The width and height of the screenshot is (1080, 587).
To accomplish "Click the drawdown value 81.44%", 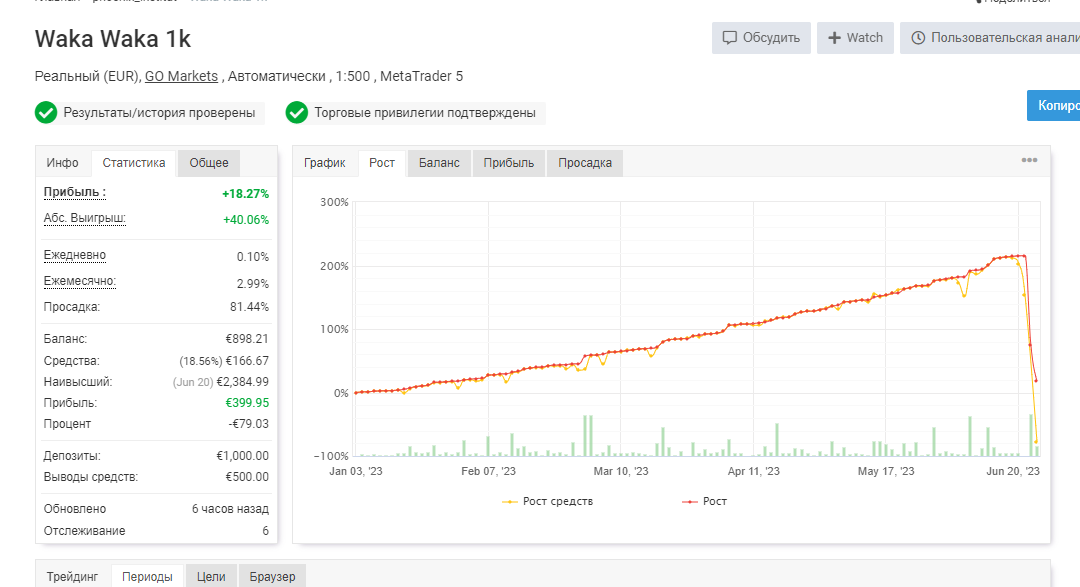I will pos(249,307).
